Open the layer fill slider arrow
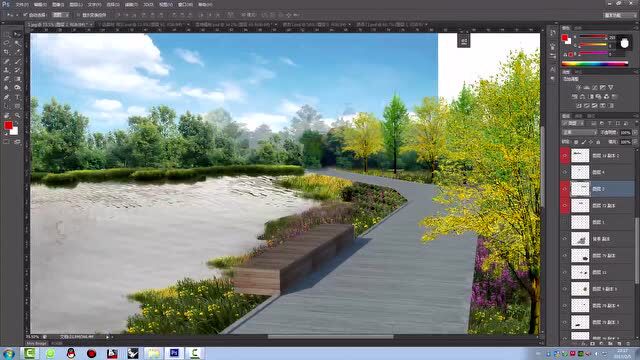This screenshot has height=360, width=640. [635, 142]
